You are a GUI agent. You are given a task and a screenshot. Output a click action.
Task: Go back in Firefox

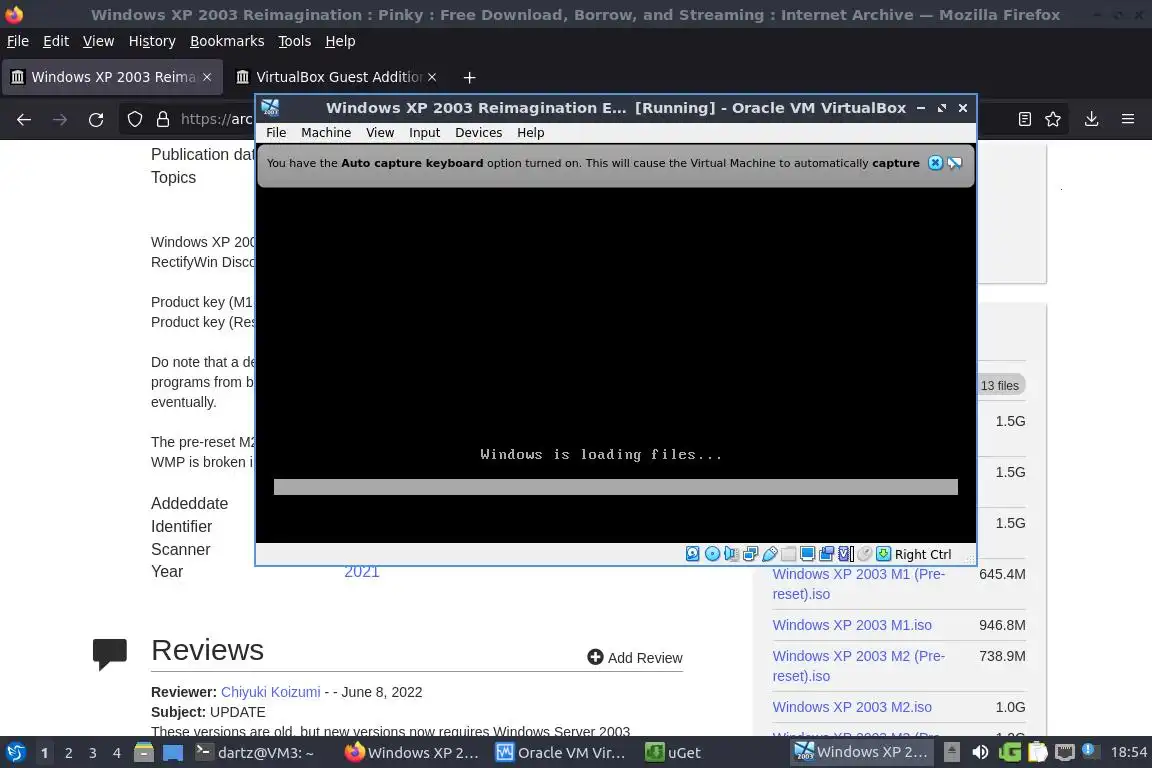click(x=24, y=120)
